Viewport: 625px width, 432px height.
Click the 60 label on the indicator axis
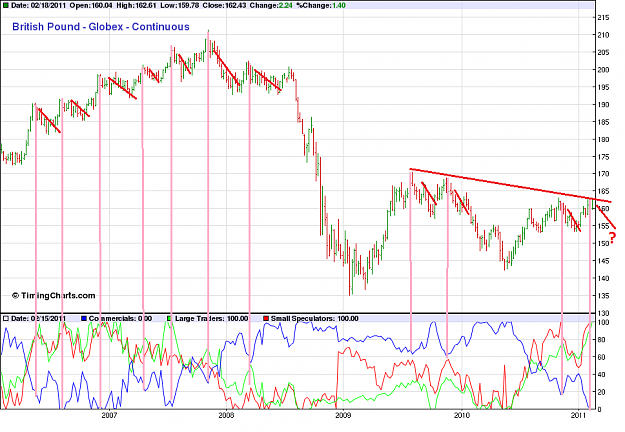pyautogui.click(x=602, y=357)
